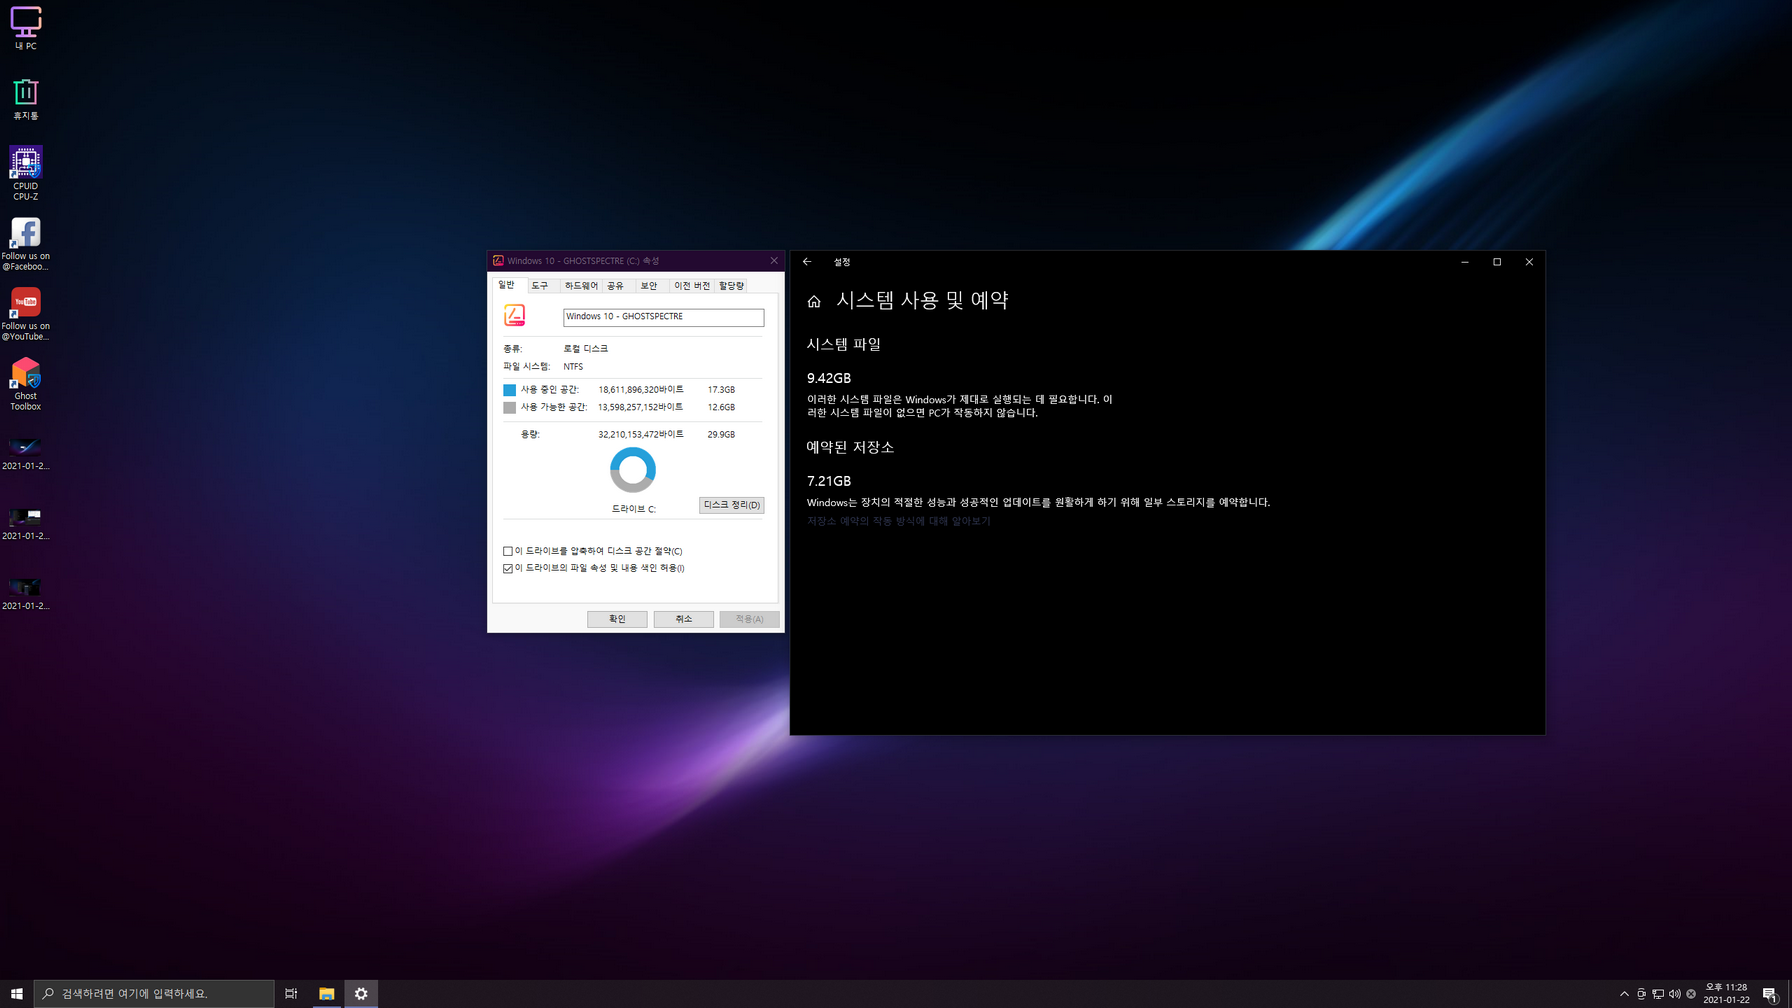This screenshot has height=1008, width=1792.
Task: Click the volume speaker tray icon
Action: [1675, 994]
